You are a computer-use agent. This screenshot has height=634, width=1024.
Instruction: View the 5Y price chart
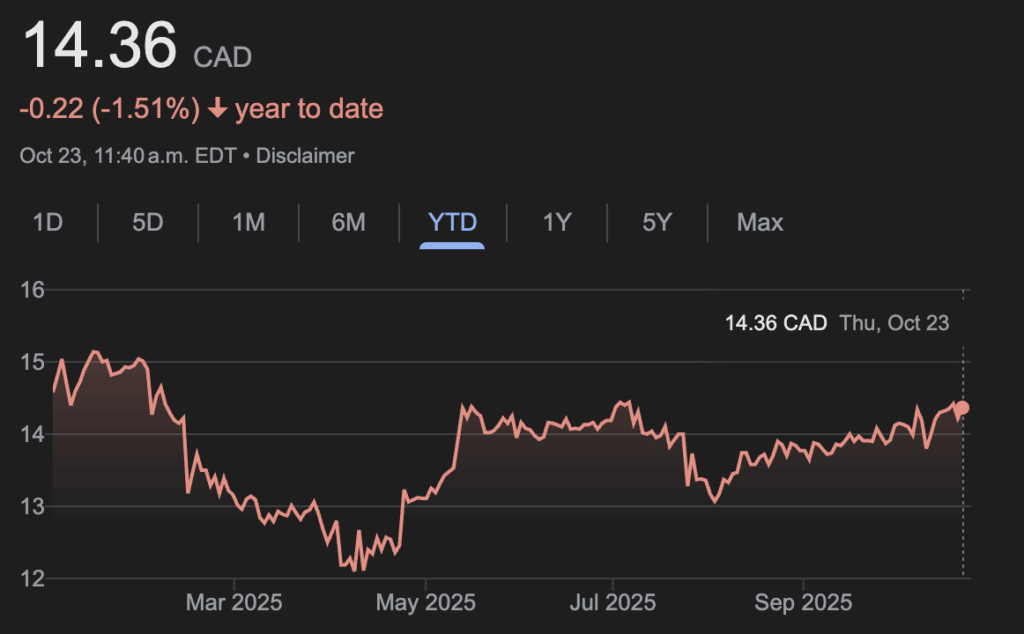(656, 222)
